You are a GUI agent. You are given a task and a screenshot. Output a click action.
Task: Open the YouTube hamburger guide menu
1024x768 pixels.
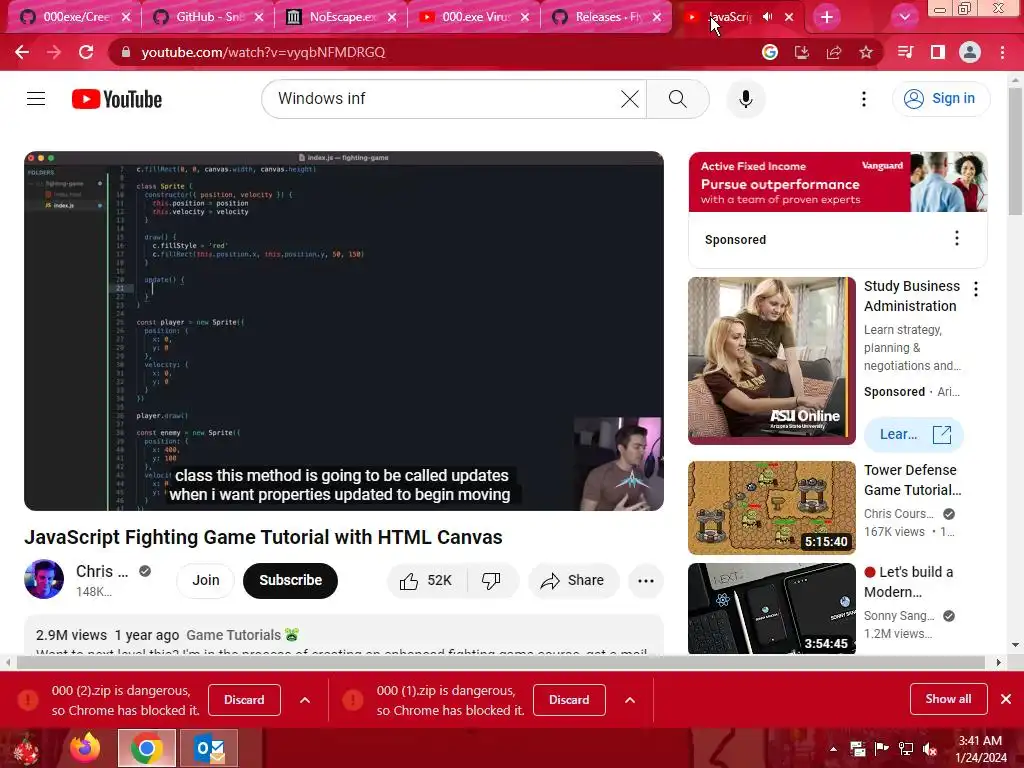[36, 99]
